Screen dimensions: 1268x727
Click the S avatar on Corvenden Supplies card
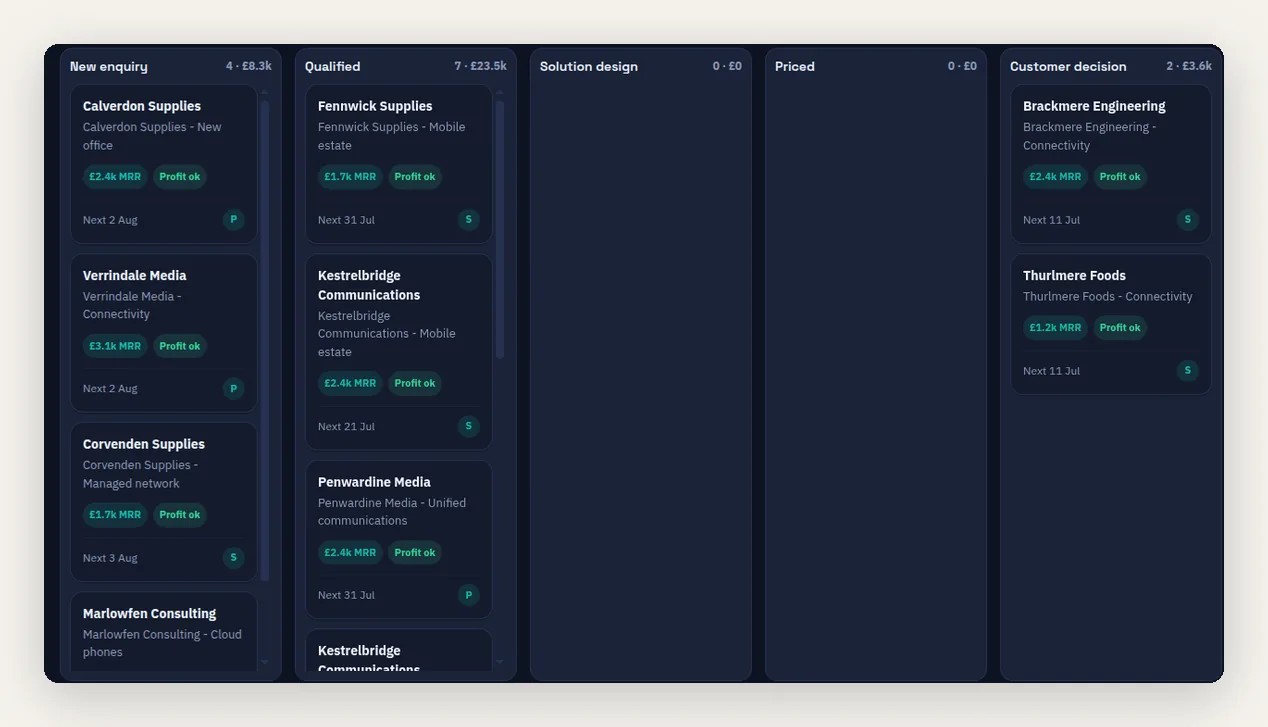[x=234, y=557]
